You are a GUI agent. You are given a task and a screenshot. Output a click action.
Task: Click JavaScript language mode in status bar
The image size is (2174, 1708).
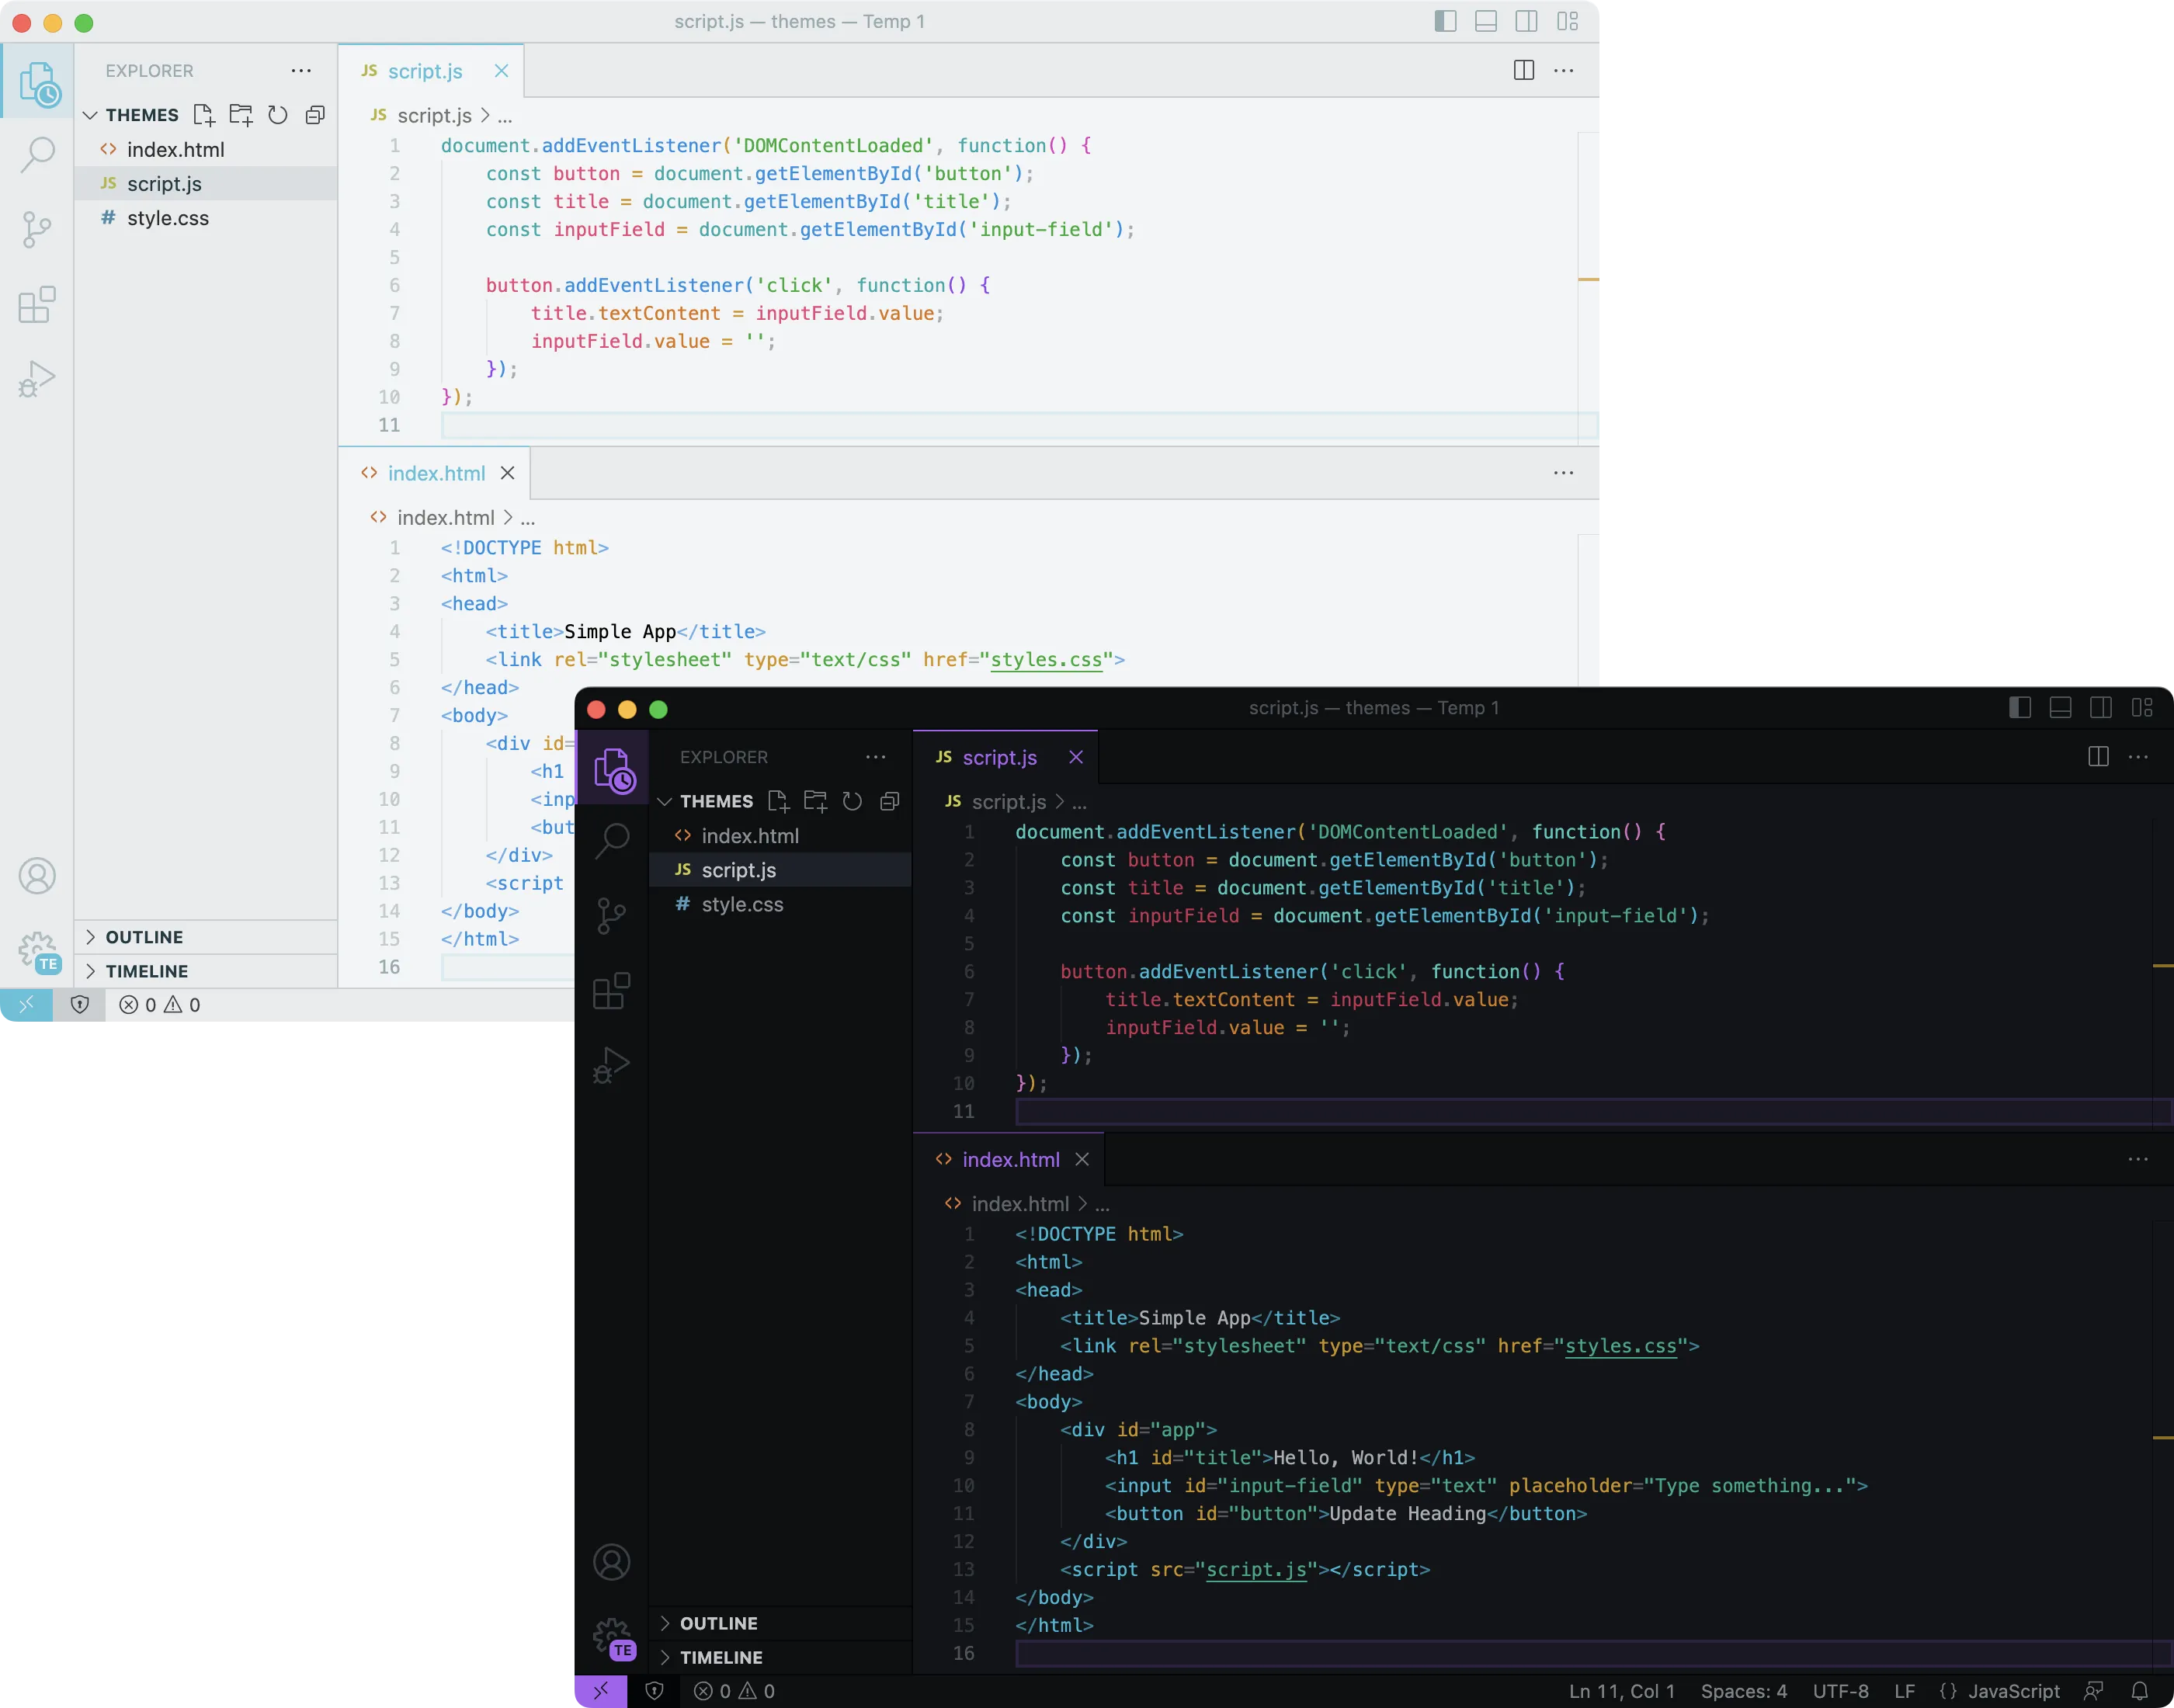[x=2012, y=1691]
